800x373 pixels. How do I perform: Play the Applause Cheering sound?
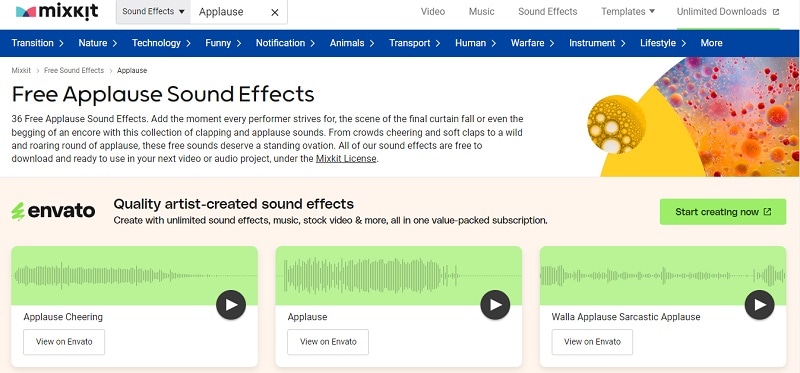pyautogui.click(x=231, y=305)
